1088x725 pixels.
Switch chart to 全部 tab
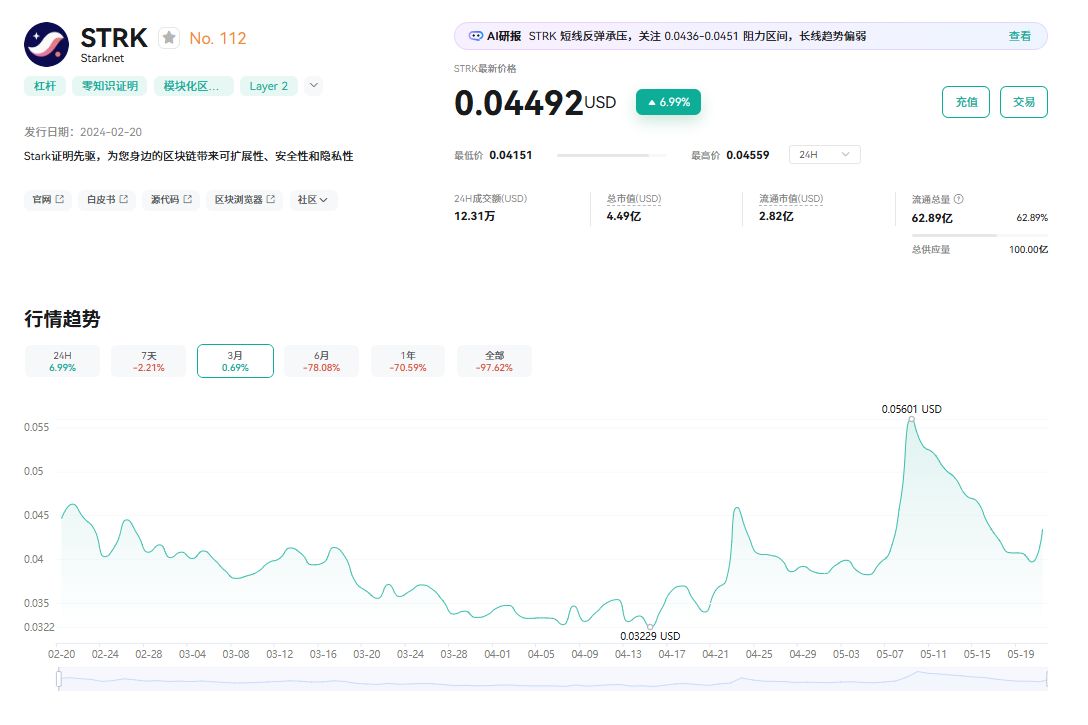pos(494,361)
